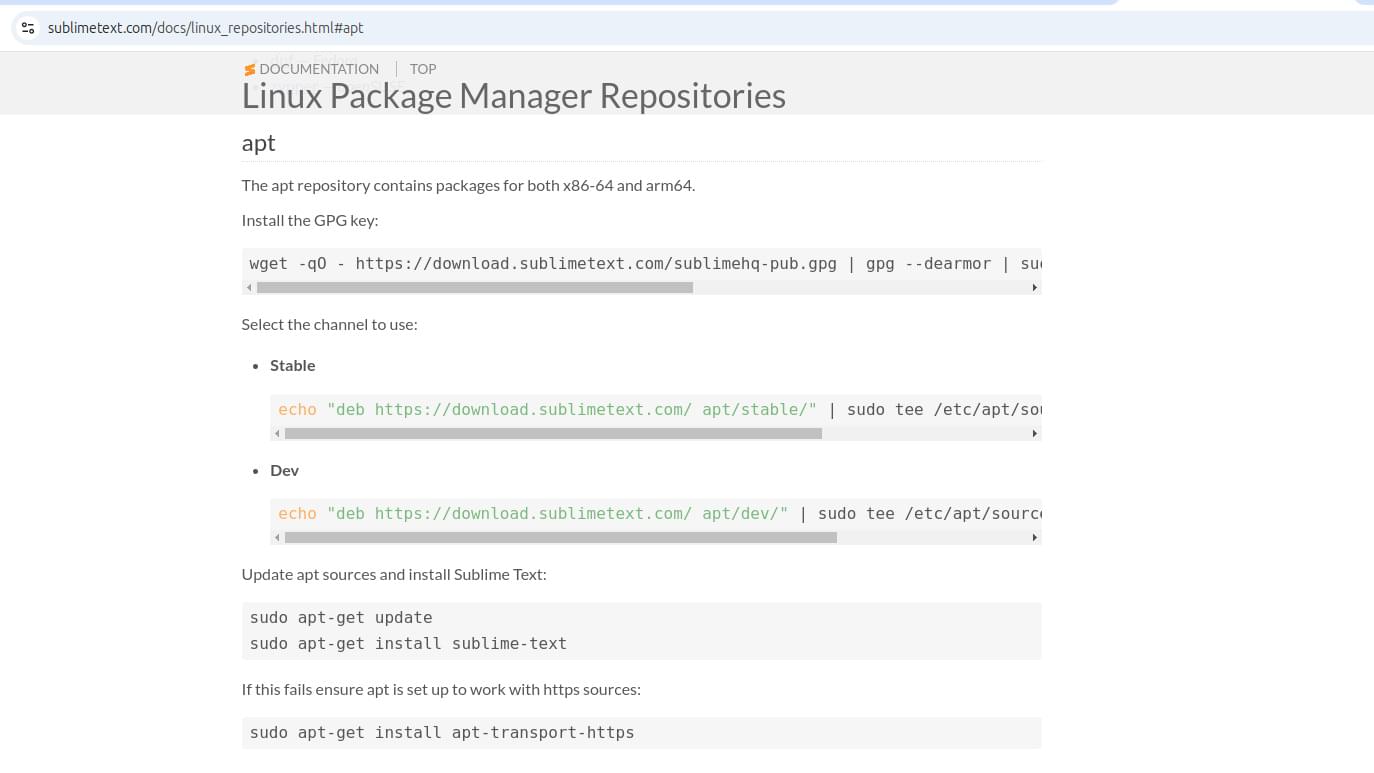Click the site information icon in address bar

coord(28,28)
